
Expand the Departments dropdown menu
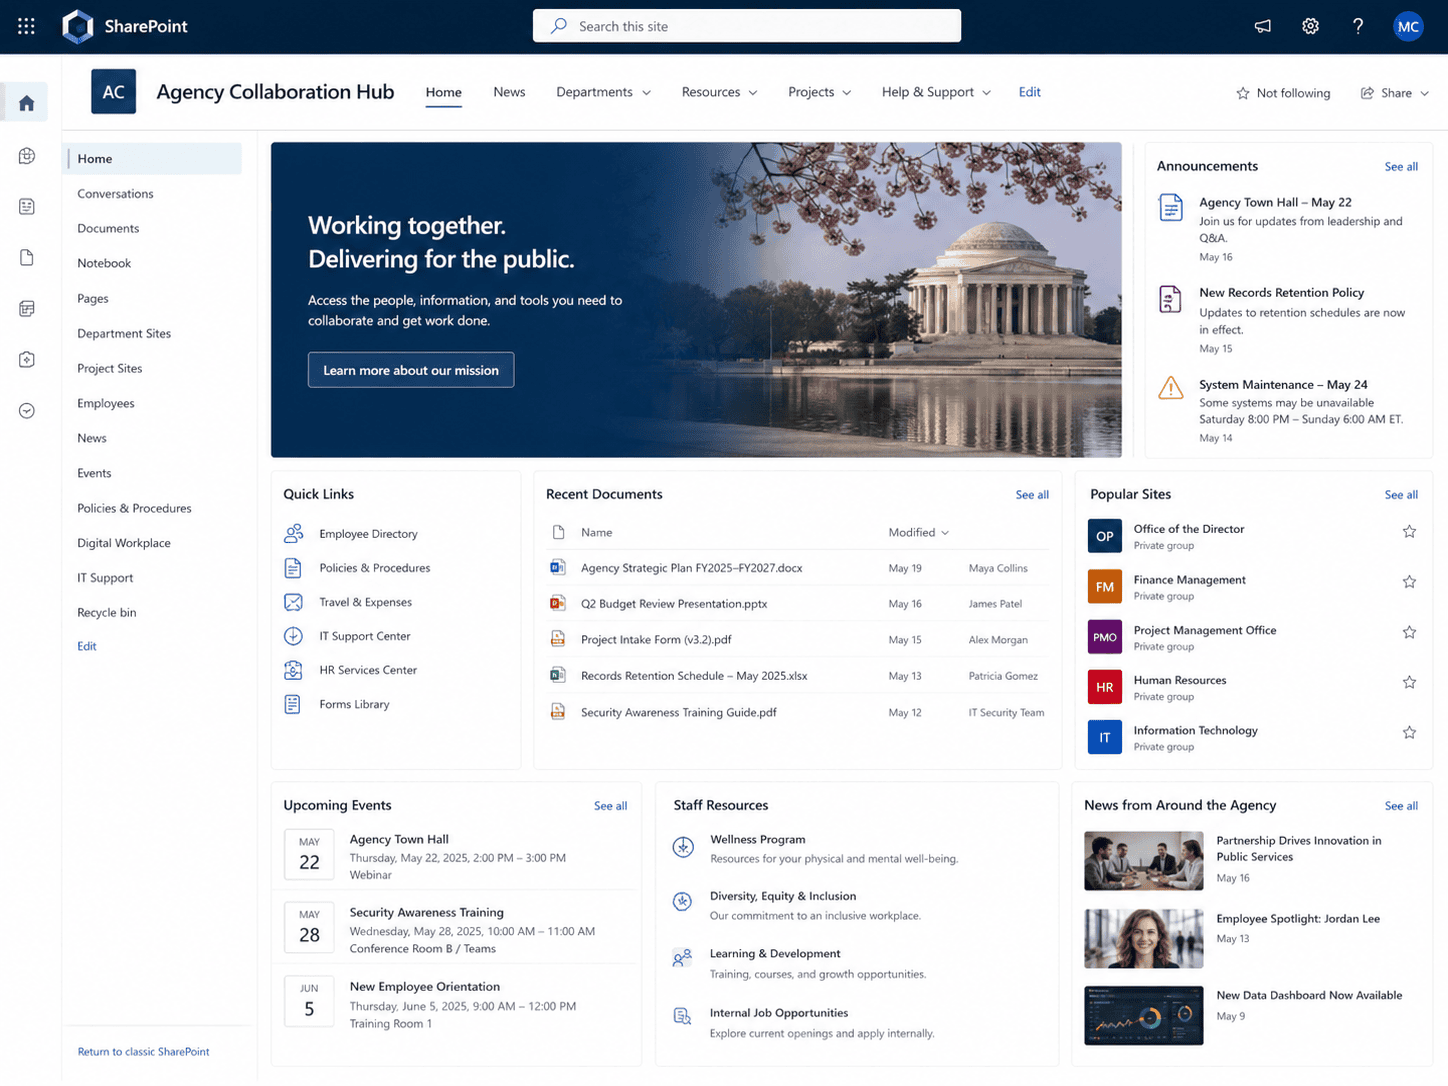(x=603, y=92)
